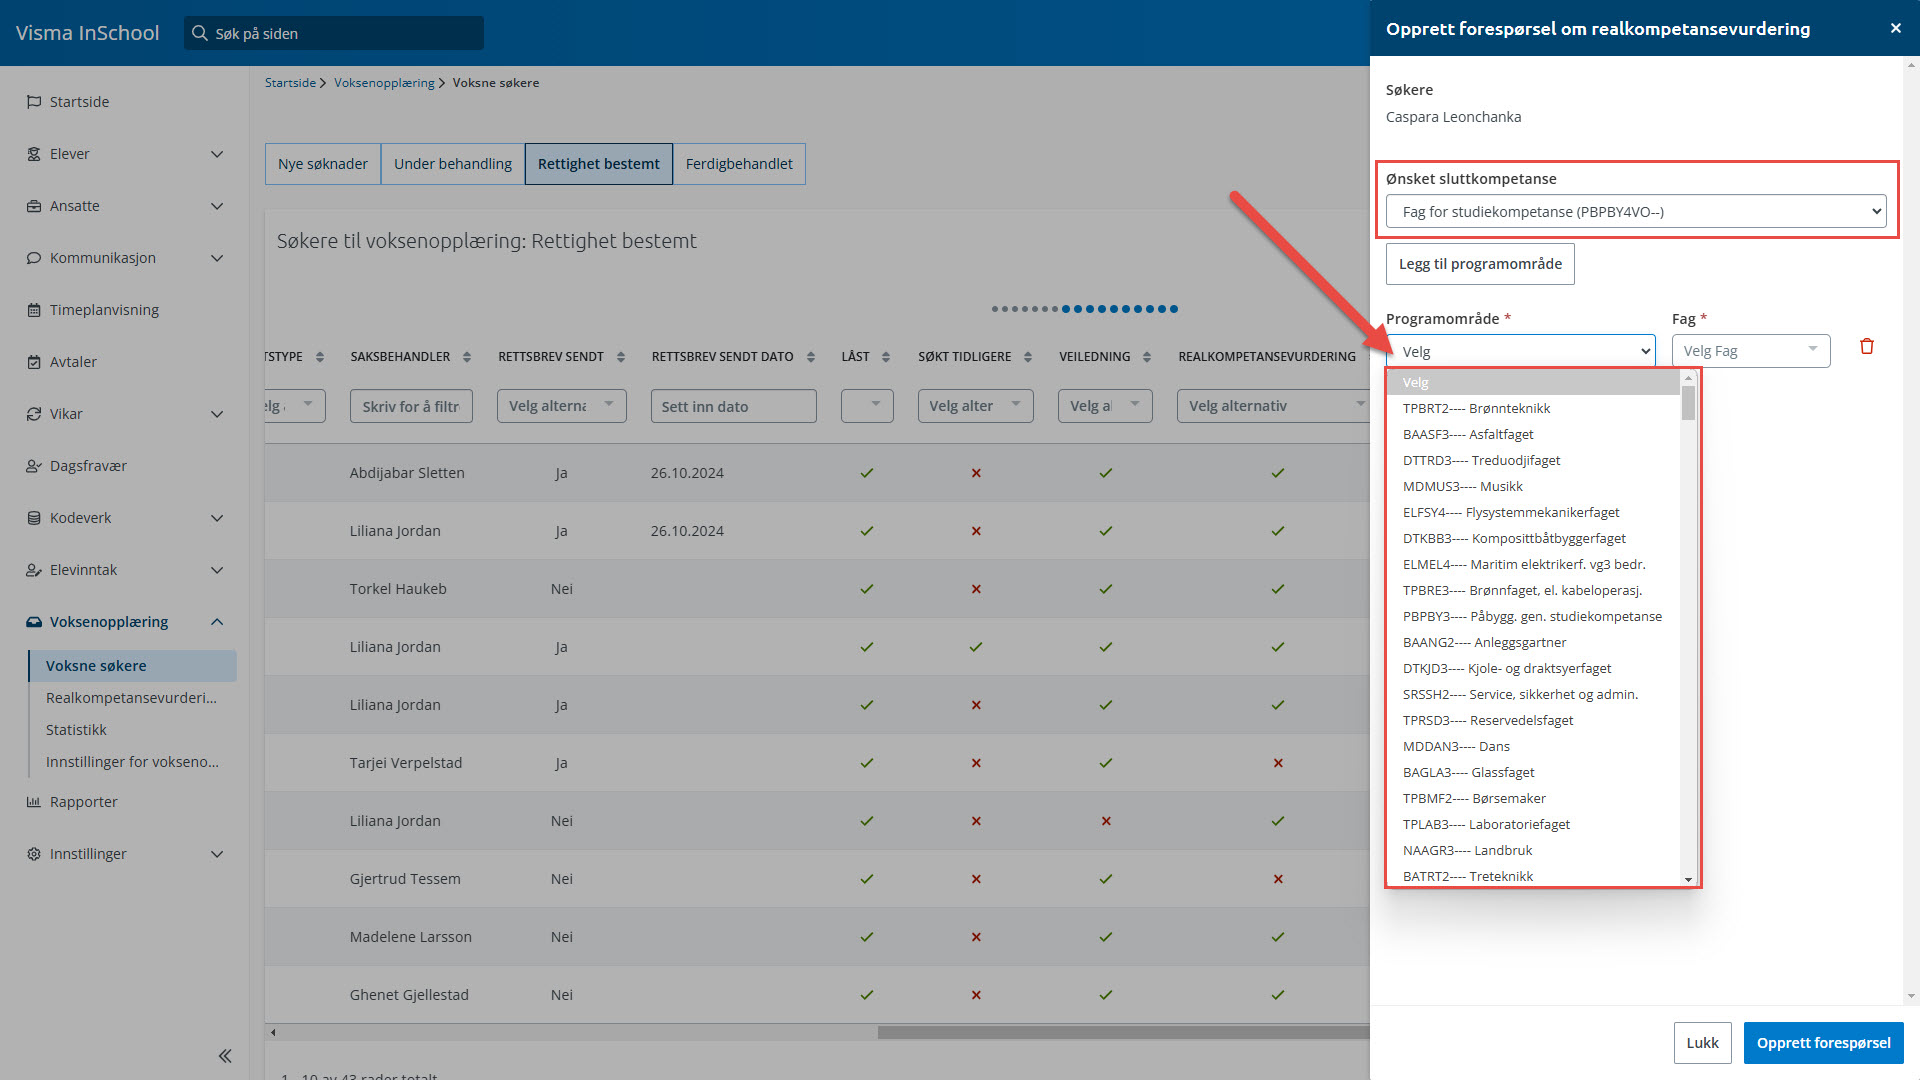This screenshot has width=1920, height=1080.
Task: Click Opprett forespørsel button
Action: coord(1823,1043)
